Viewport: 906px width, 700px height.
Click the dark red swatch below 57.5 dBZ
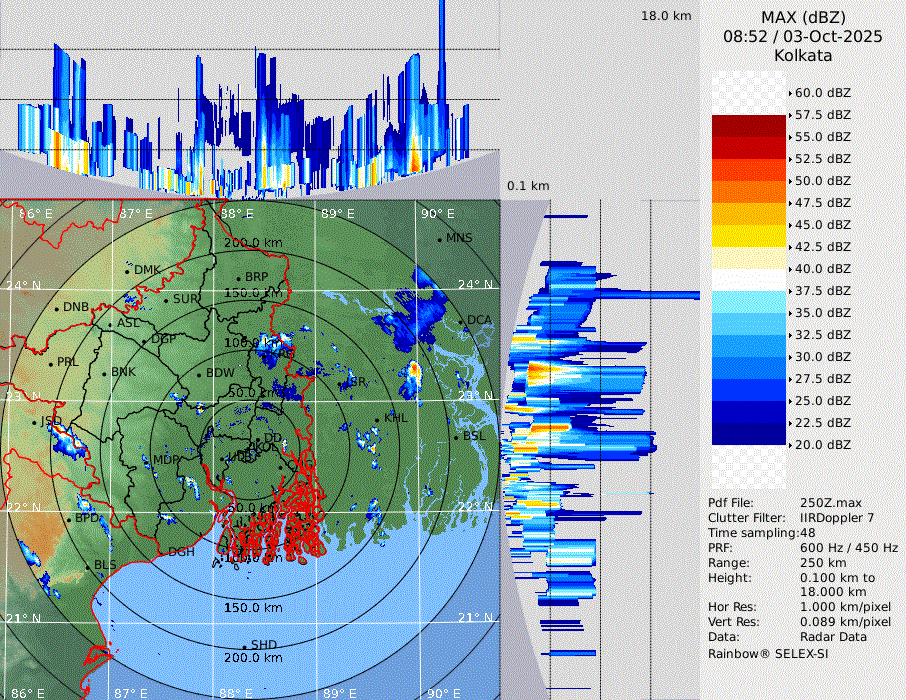tap(749, 126)
